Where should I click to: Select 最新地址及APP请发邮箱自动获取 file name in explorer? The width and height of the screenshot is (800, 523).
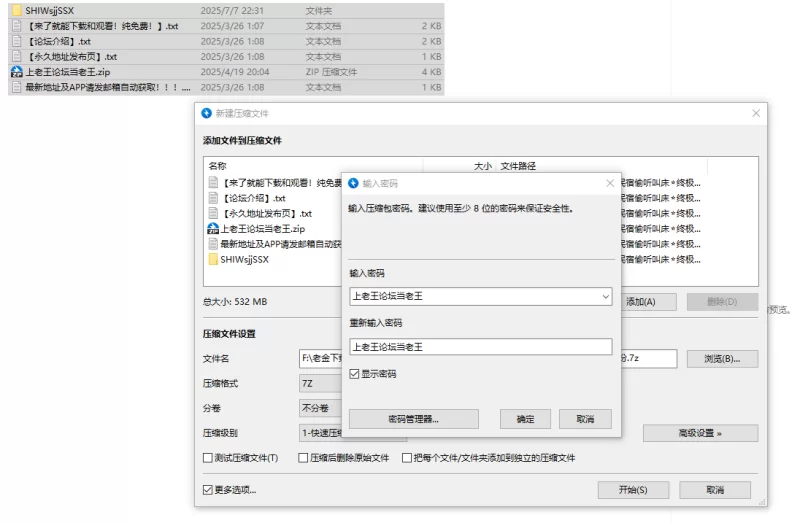(x=108, y=87)
